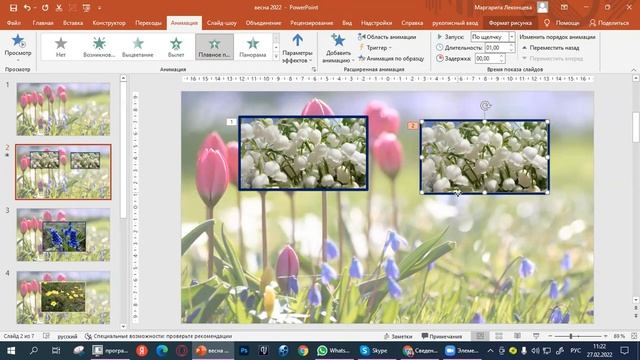Switch to the Переходы tab
This screenshot has height=360, width=640.
click(148, 23)
